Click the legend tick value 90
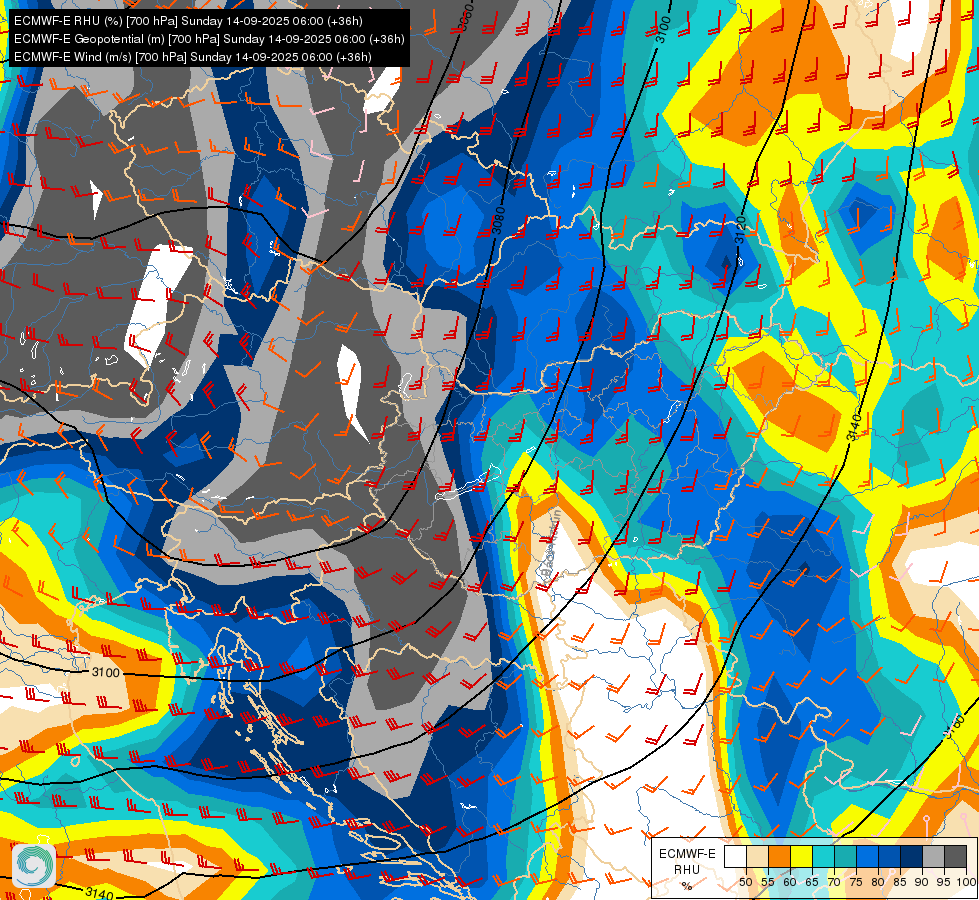Screen dimensions: 979x900 [x=922, y=882]
